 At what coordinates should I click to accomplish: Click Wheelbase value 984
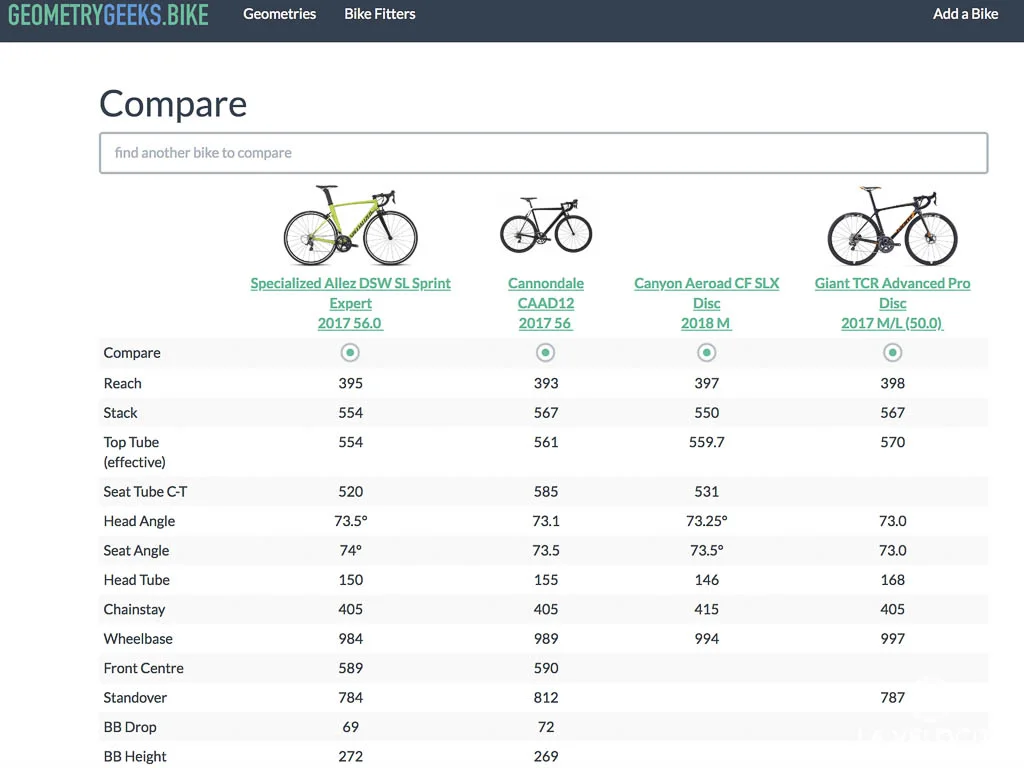[x=351, y=639]
